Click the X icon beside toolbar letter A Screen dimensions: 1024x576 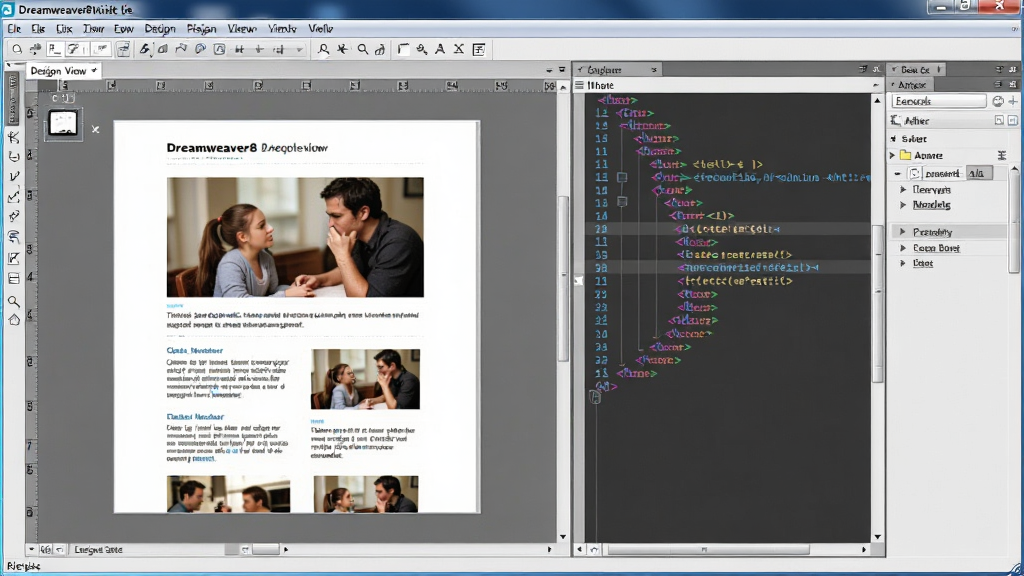(459, 50)
